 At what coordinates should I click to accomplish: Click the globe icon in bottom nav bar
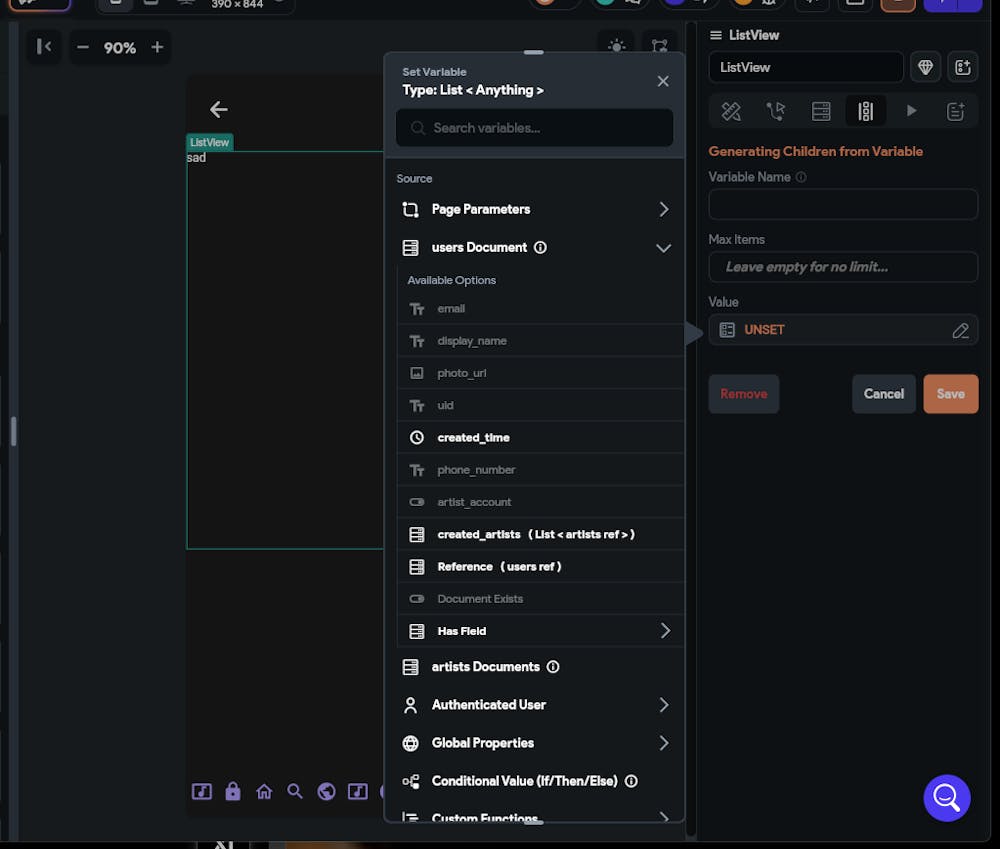coord(326,792)
